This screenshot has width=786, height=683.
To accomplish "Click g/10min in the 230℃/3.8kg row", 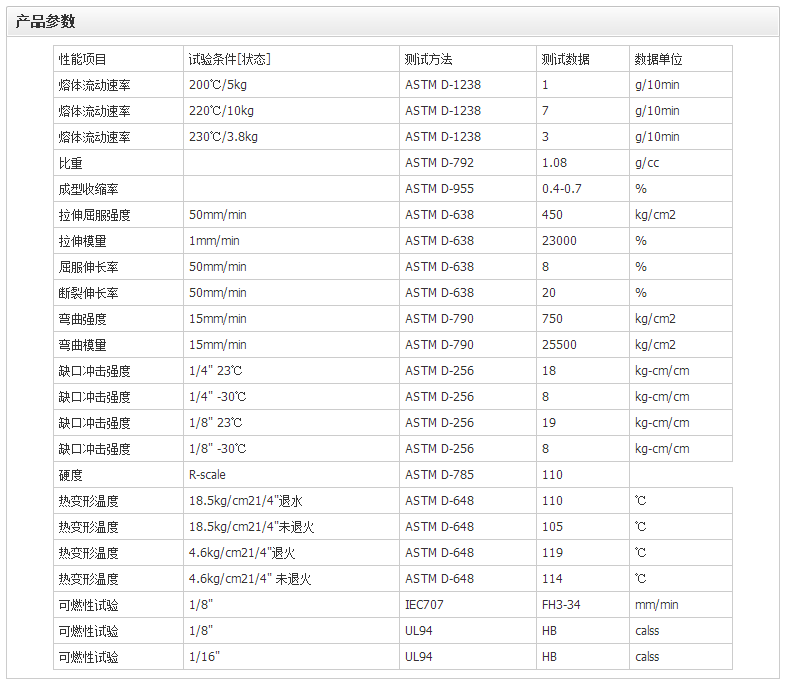I will [681, 137].
